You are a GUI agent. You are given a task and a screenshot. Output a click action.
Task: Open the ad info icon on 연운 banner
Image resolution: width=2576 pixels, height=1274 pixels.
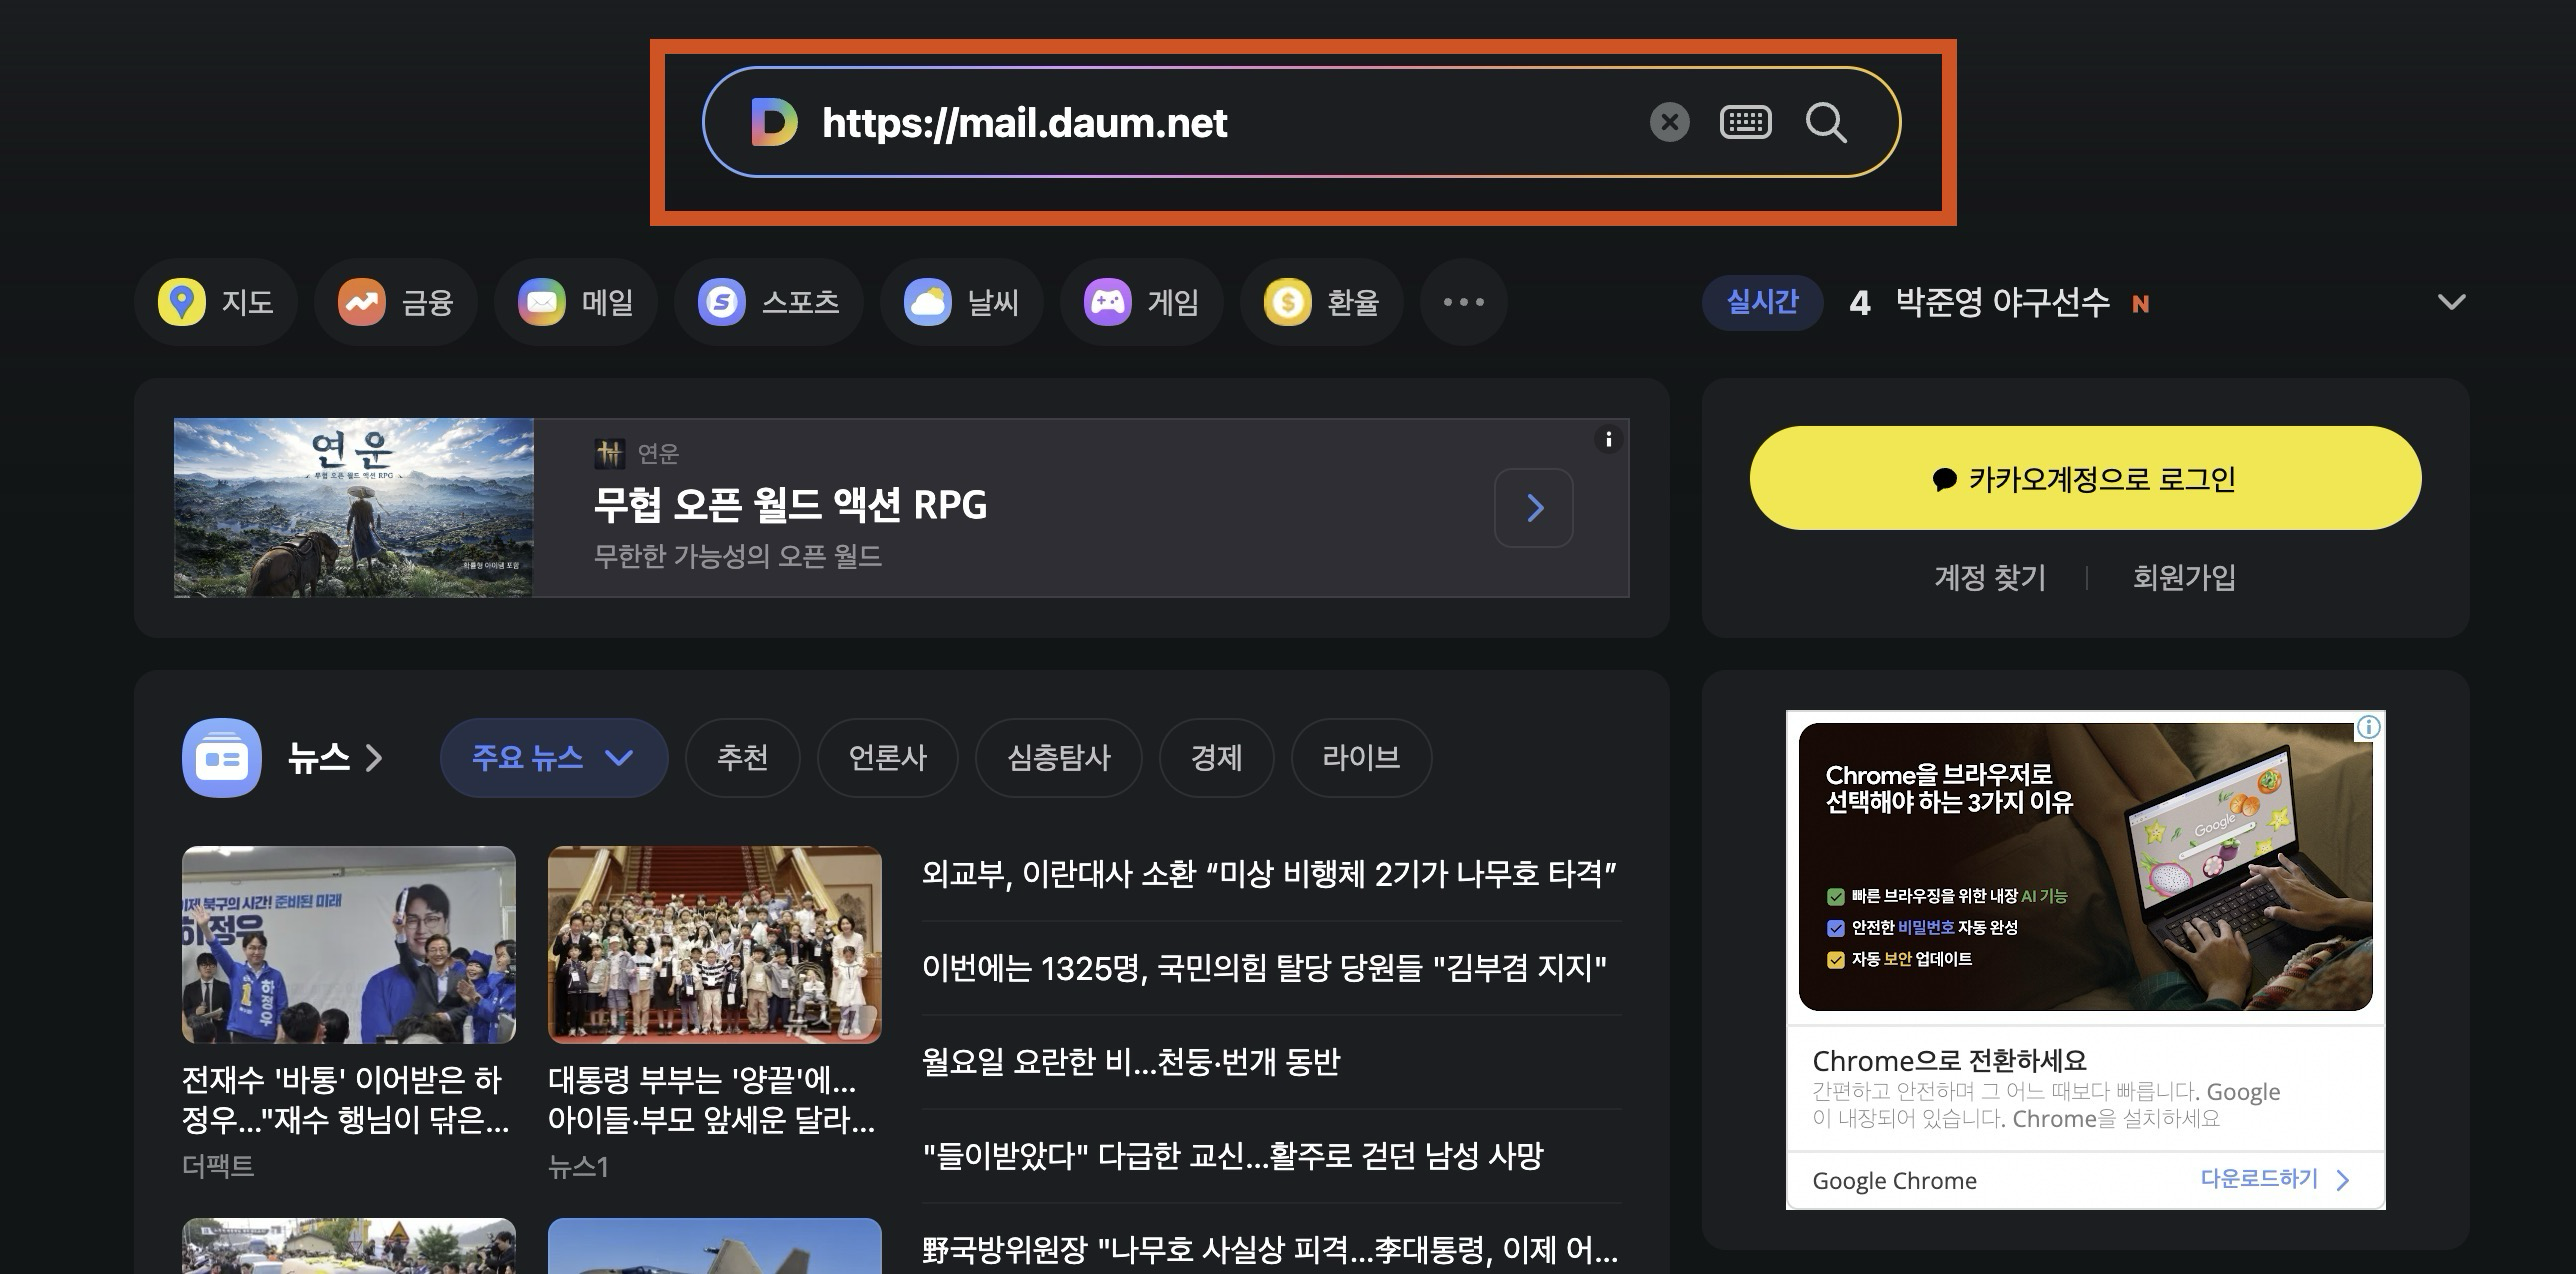click(x=1608, y=439)
